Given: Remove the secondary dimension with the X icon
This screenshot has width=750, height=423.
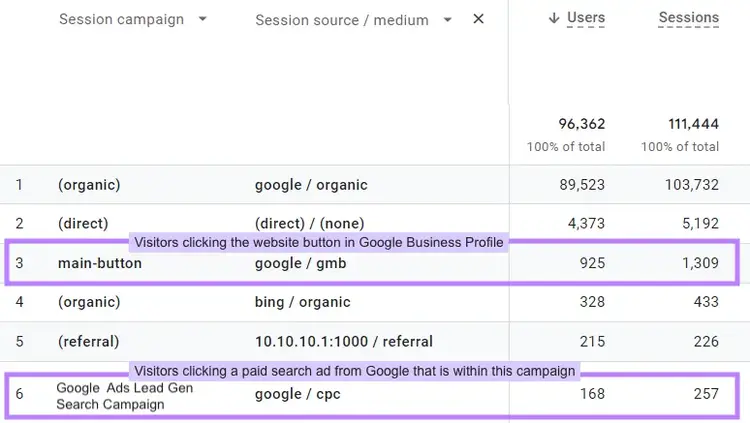Looking at the screenshot, I should (x=478, y=19).
